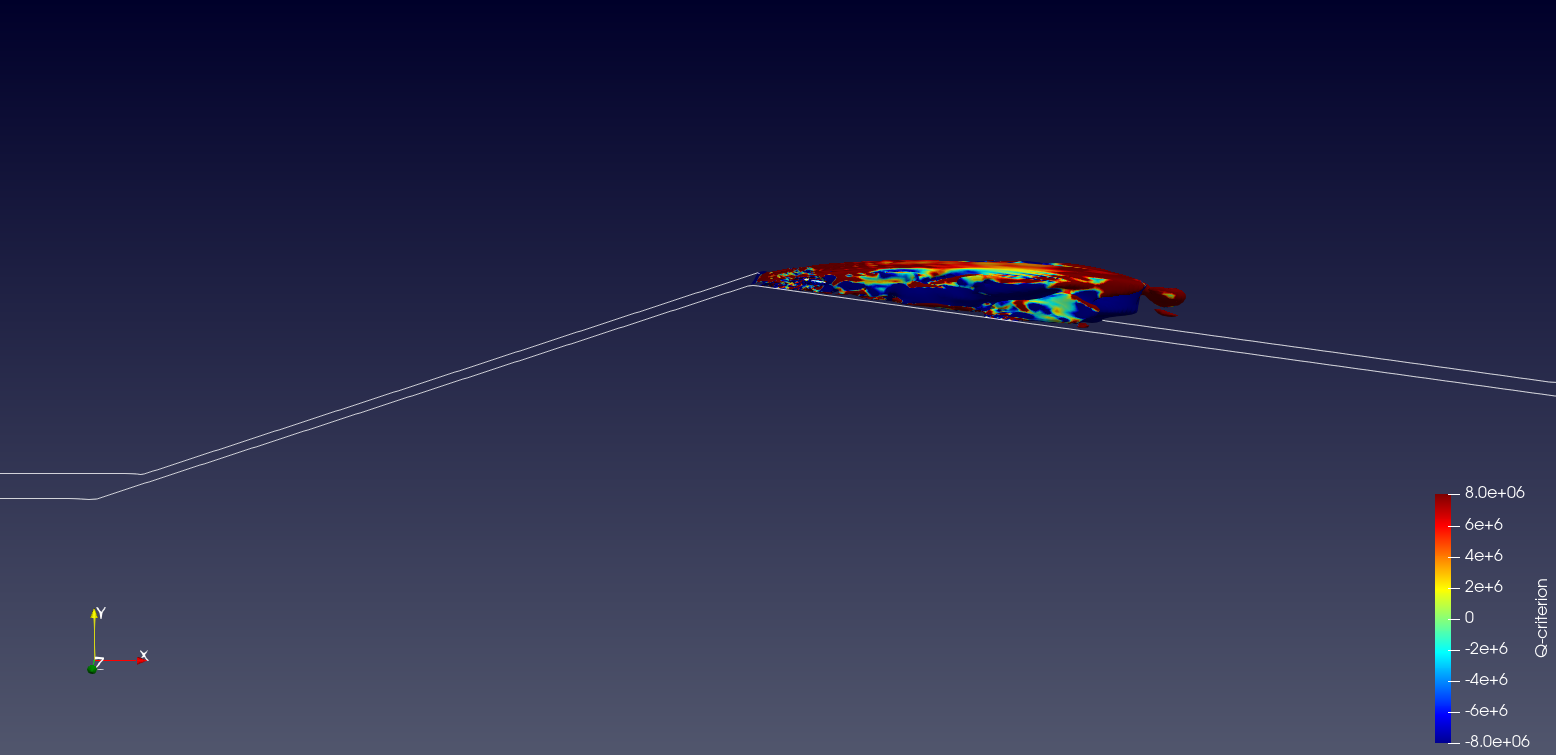The height and width of the screenshot is (755, 1556).
Task: Click the red blob at the isosurface's right tip
Action: tap(1165, 295)
